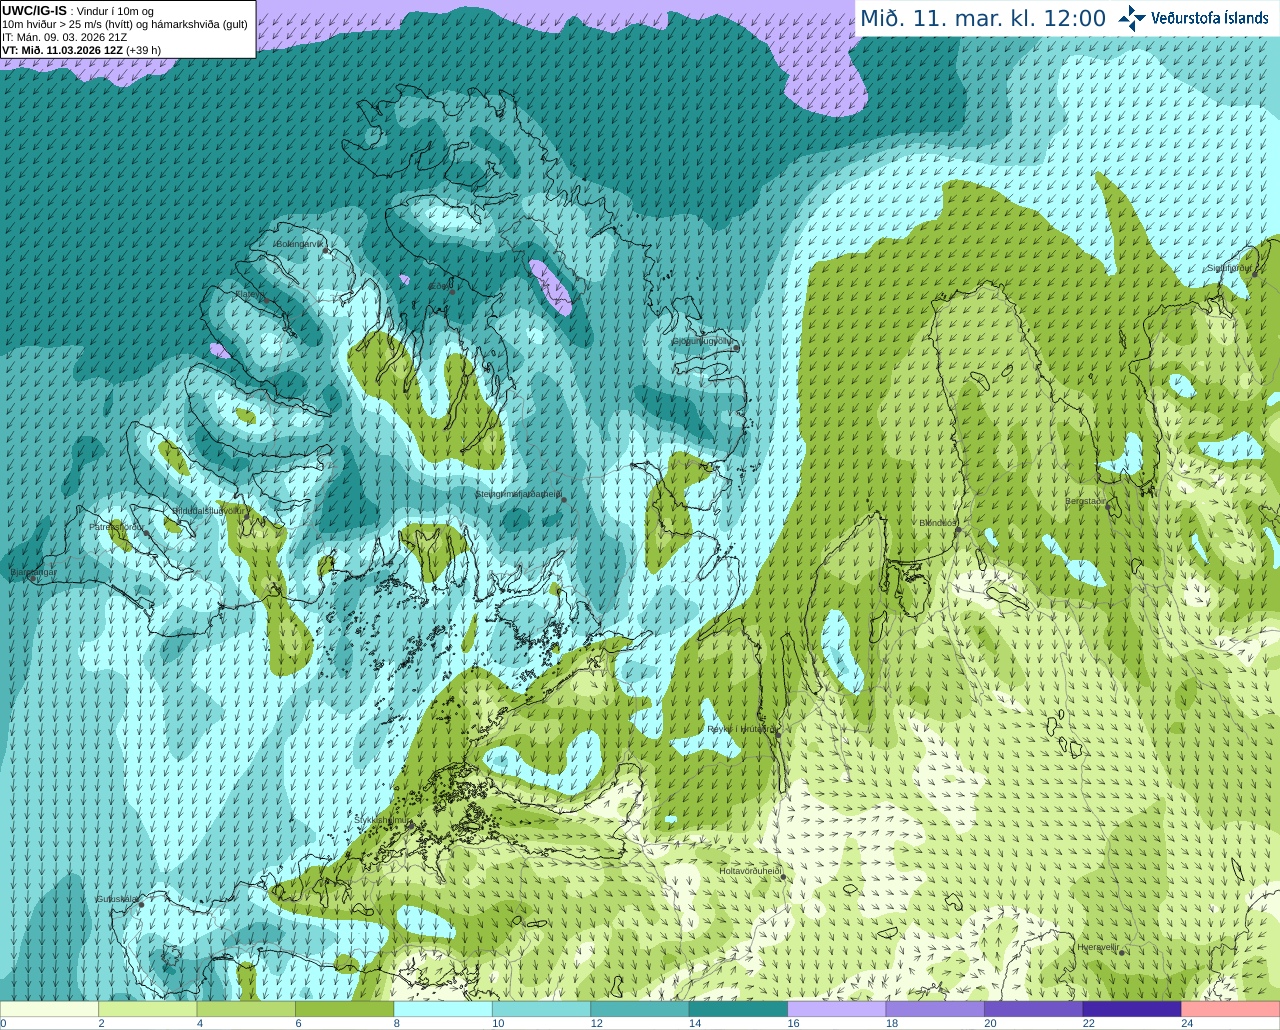Click the legend scale value 16

coord(793,1023)
